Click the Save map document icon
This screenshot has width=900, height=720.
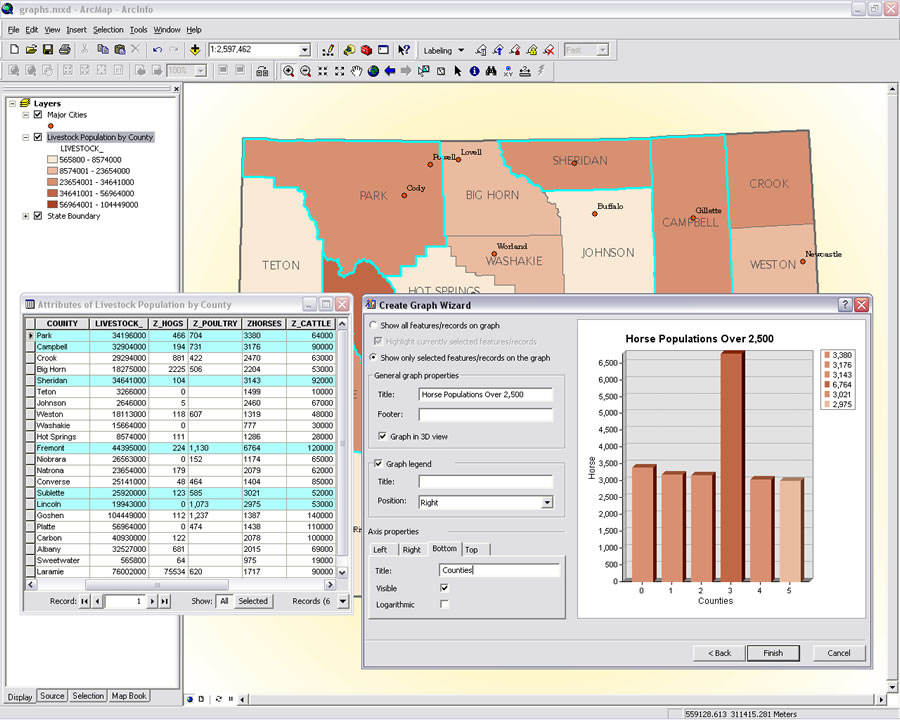pyautogui.click(x=48, y=49)
